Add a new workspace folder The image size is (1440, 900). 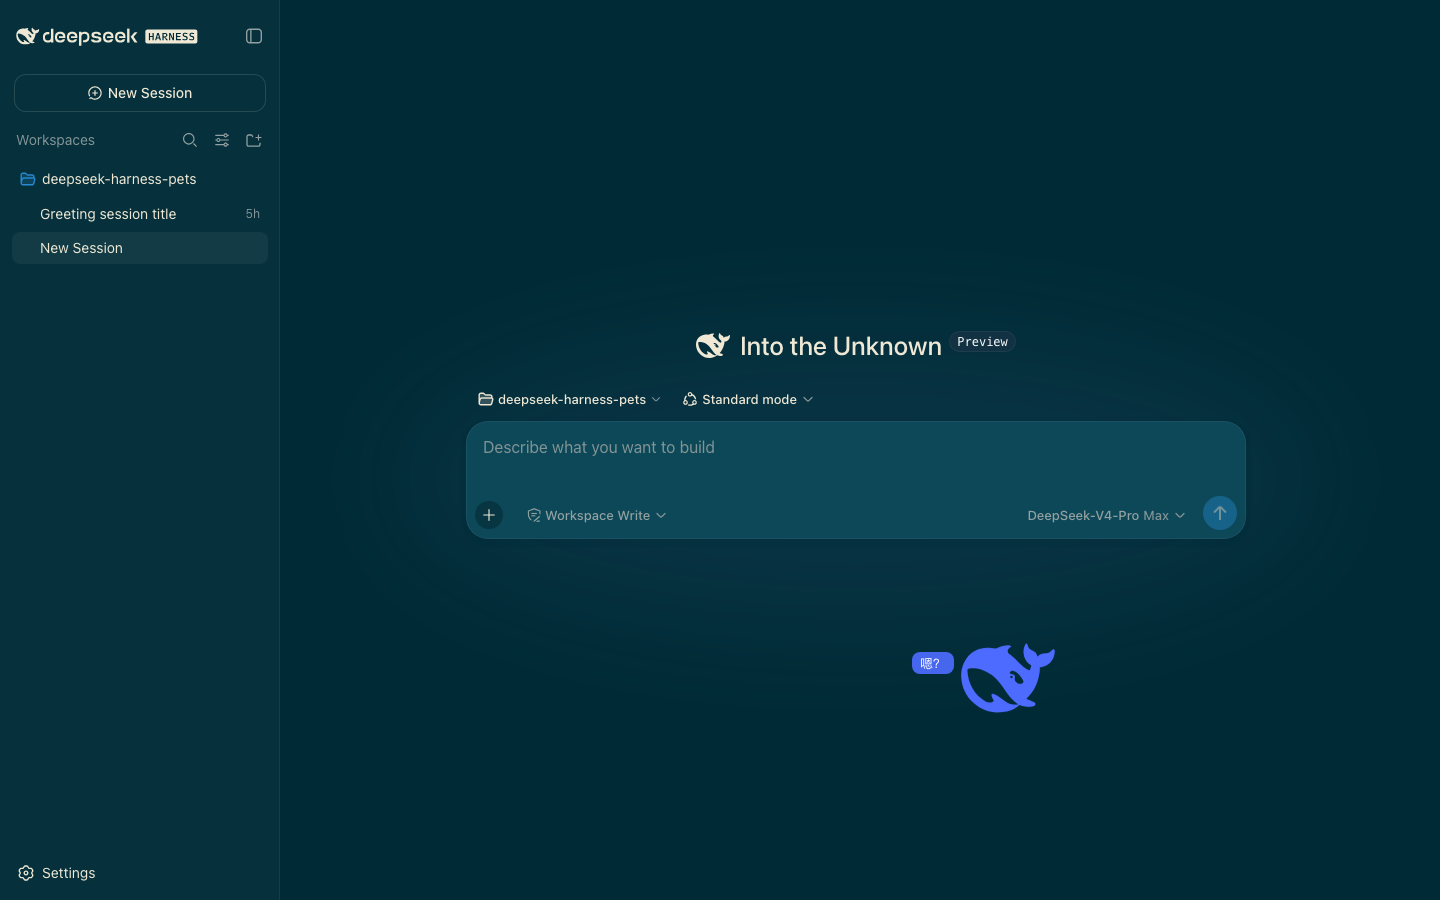point(254,140)
